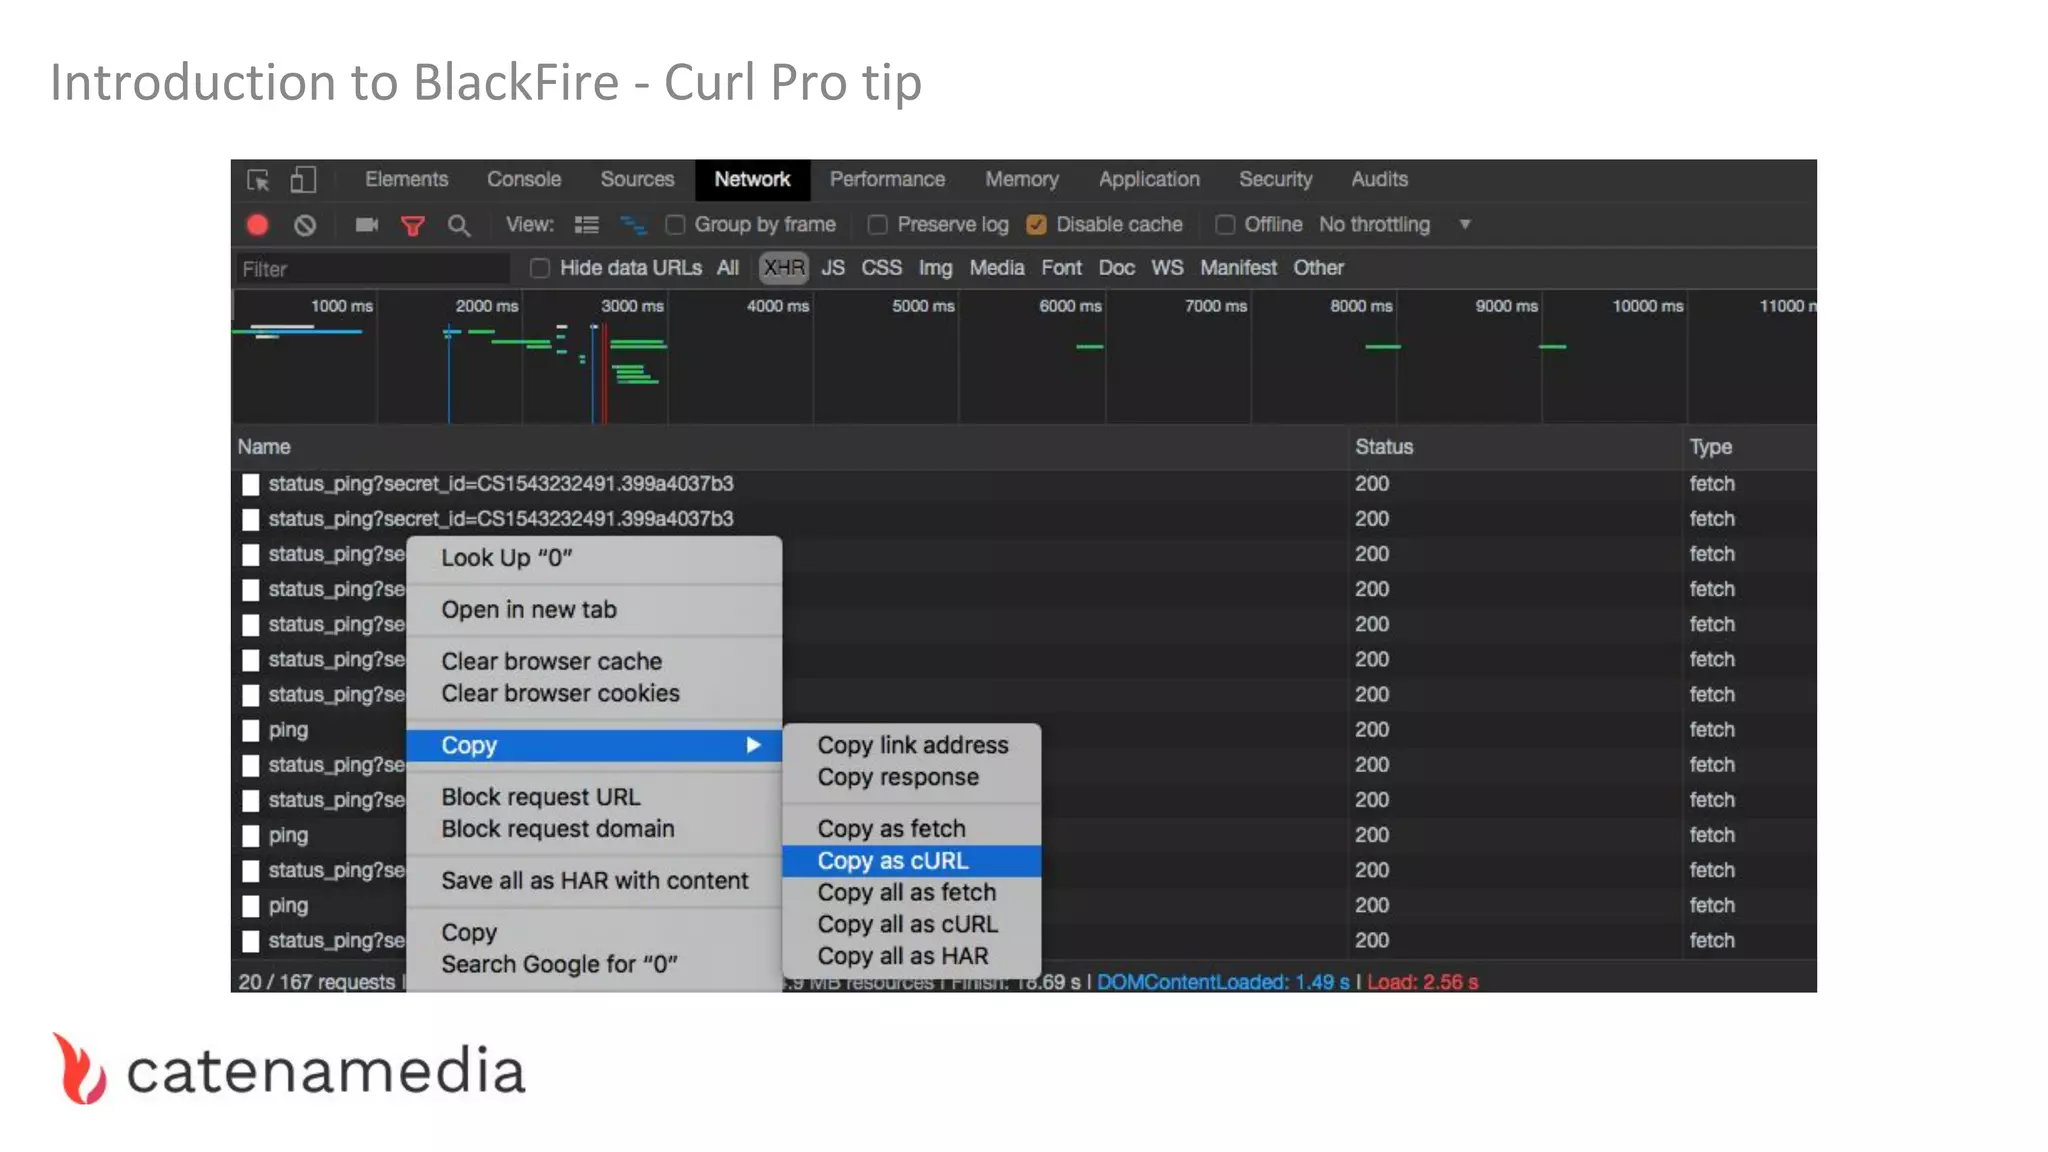The image size is (2048, 1152).
Task: Check Hide data URLs
Action: [539, 268]
